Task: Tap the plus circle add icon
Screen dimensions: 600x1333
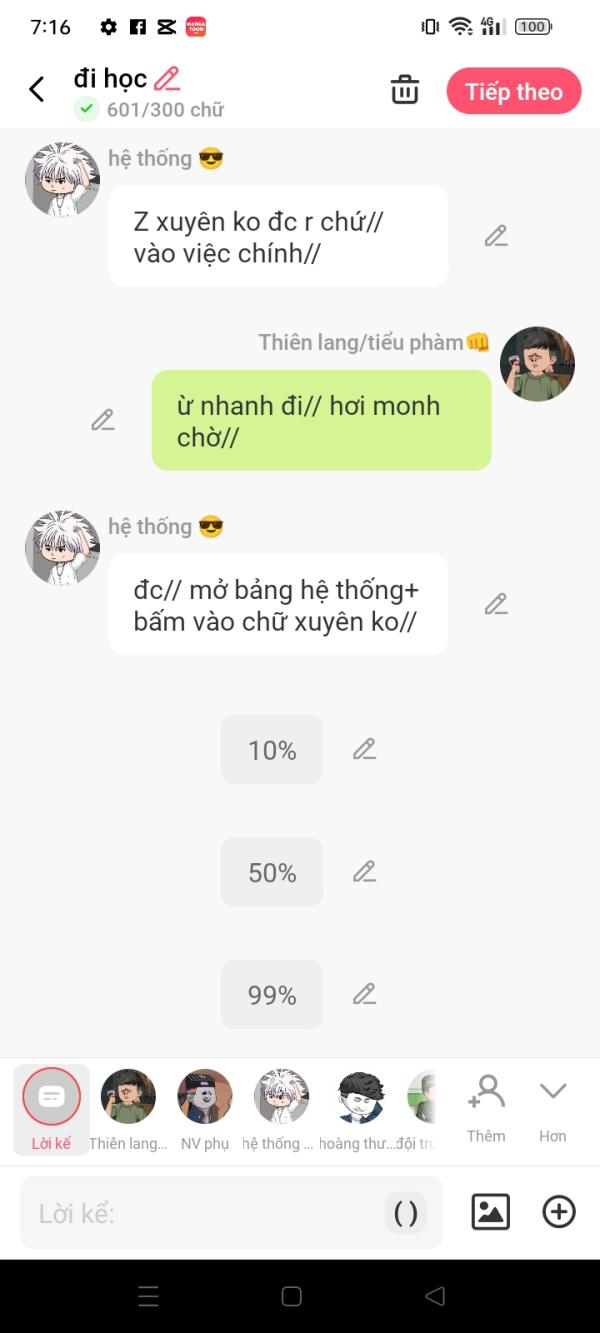Action: pyautogui.click(x=559, y=1212)
